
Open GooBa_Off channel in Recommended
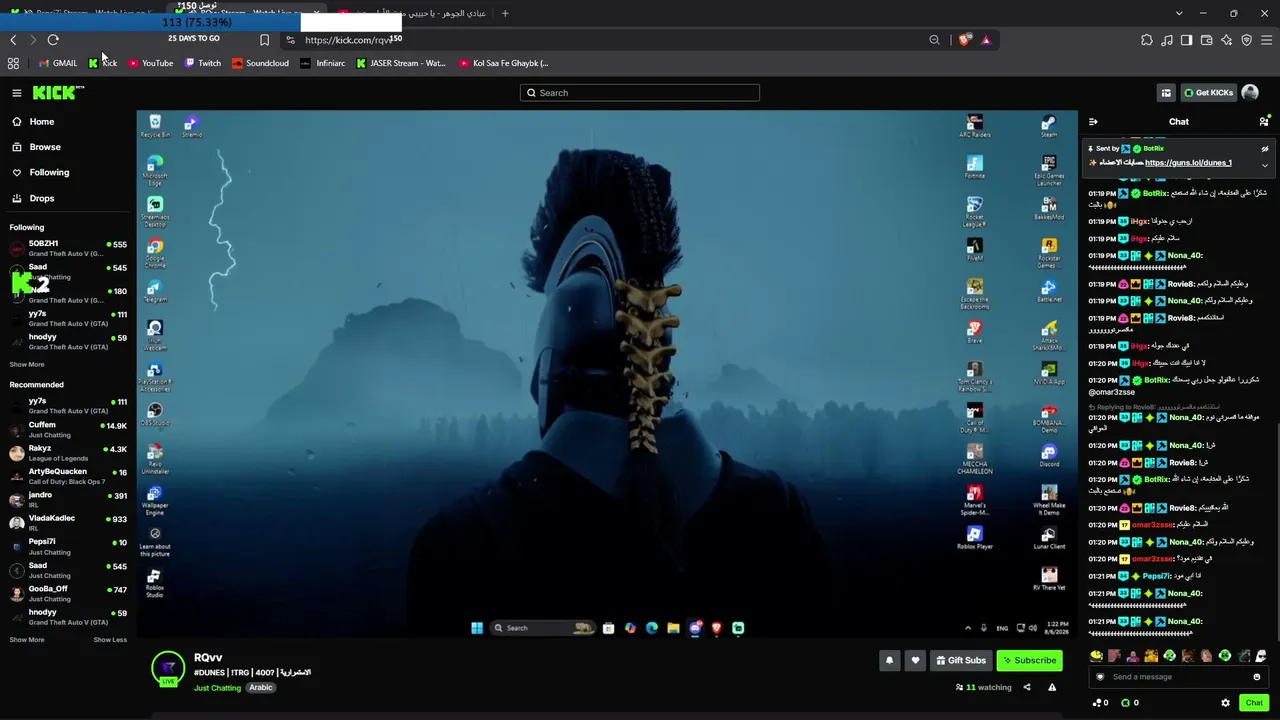[x=68, y=594]
